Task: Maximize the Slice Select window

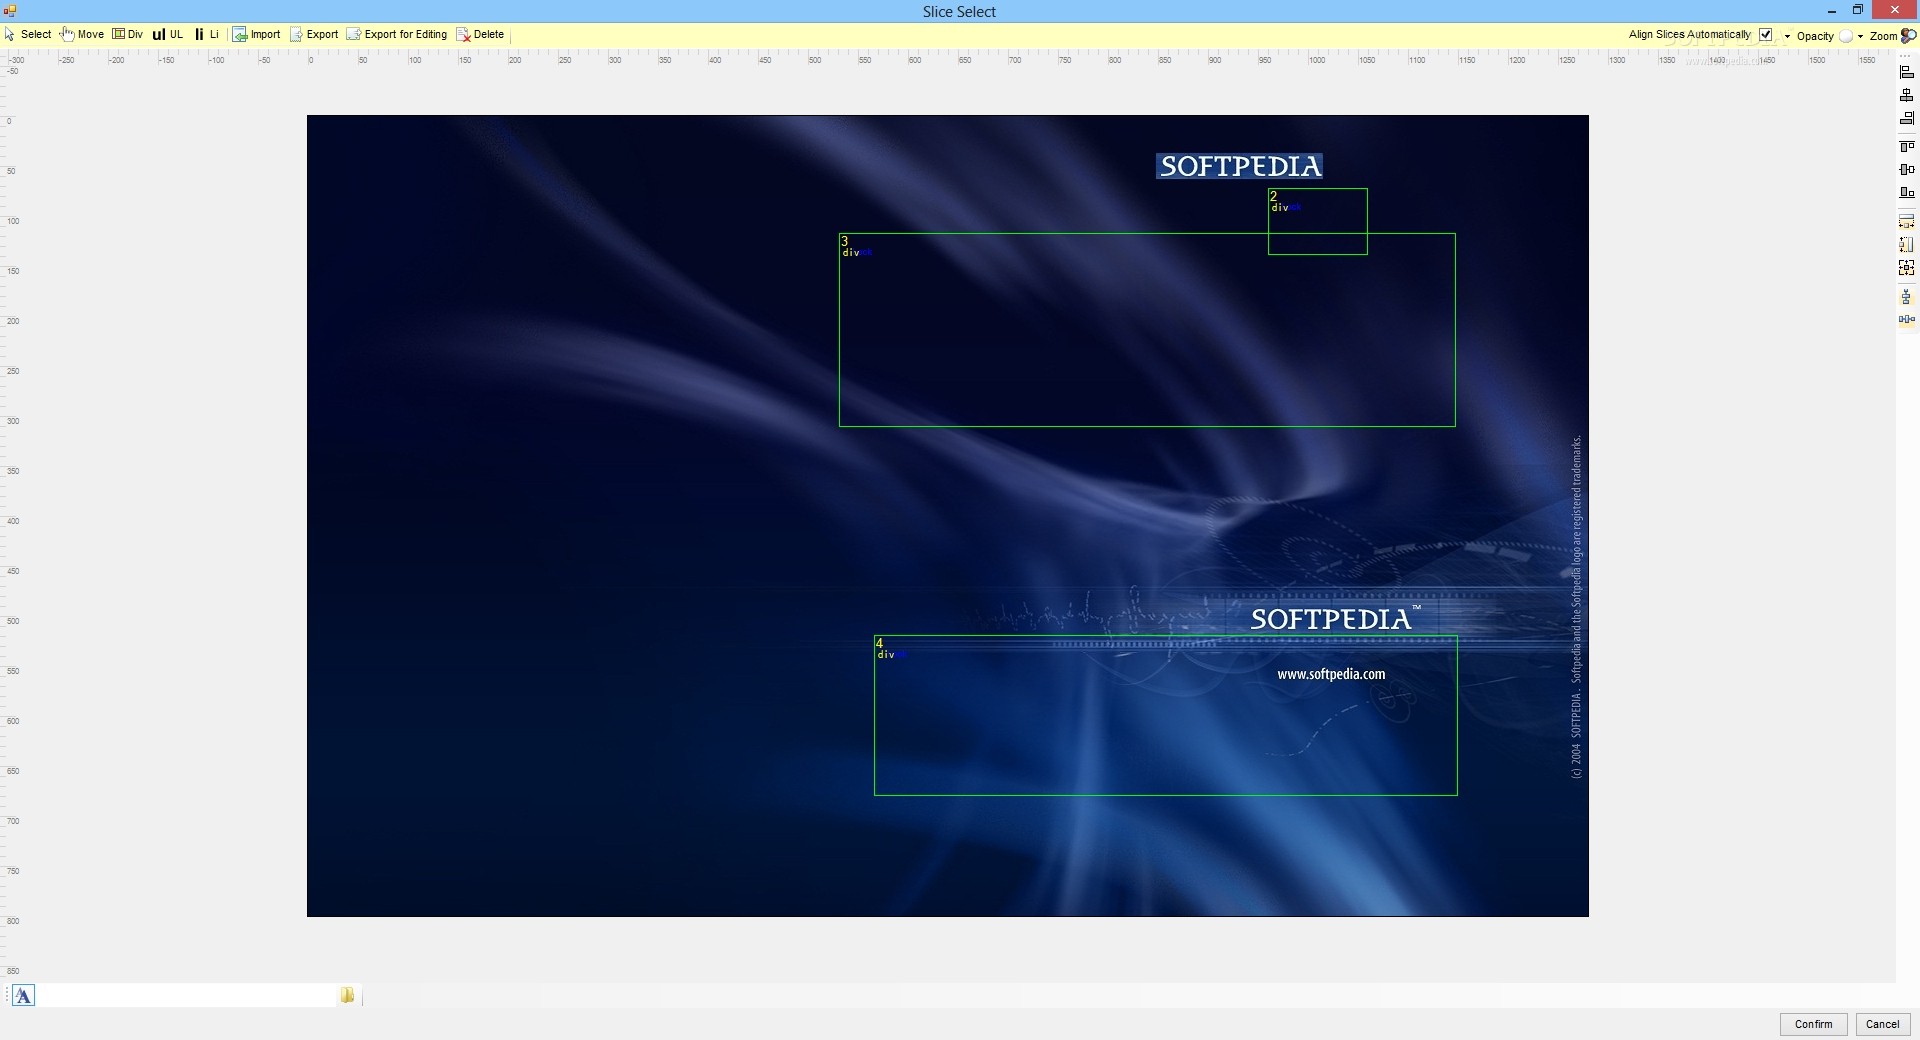Action: tap(1857, 11)
